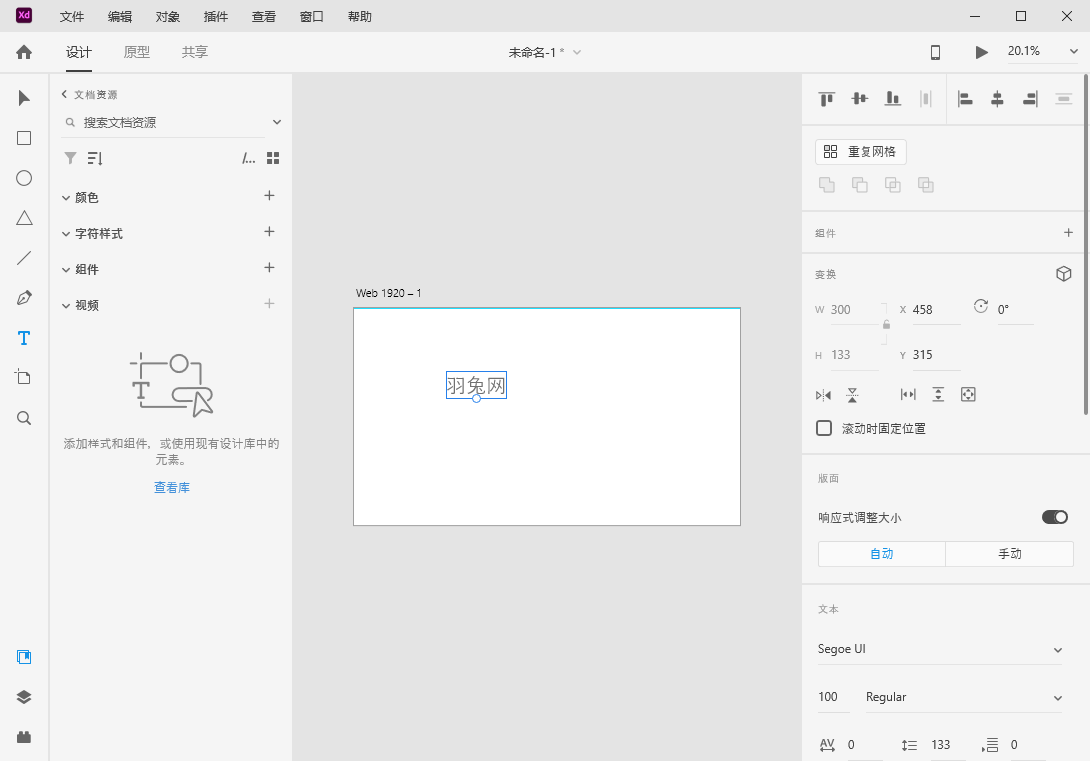
Task: Select the Ellipse tool
Action: (x=24, y=178)
